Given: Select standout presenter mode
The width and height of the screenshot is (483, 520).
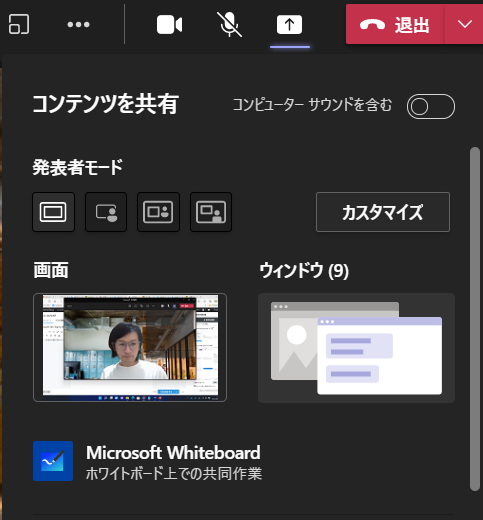Looking at the screenshot, I should point(106,212).
